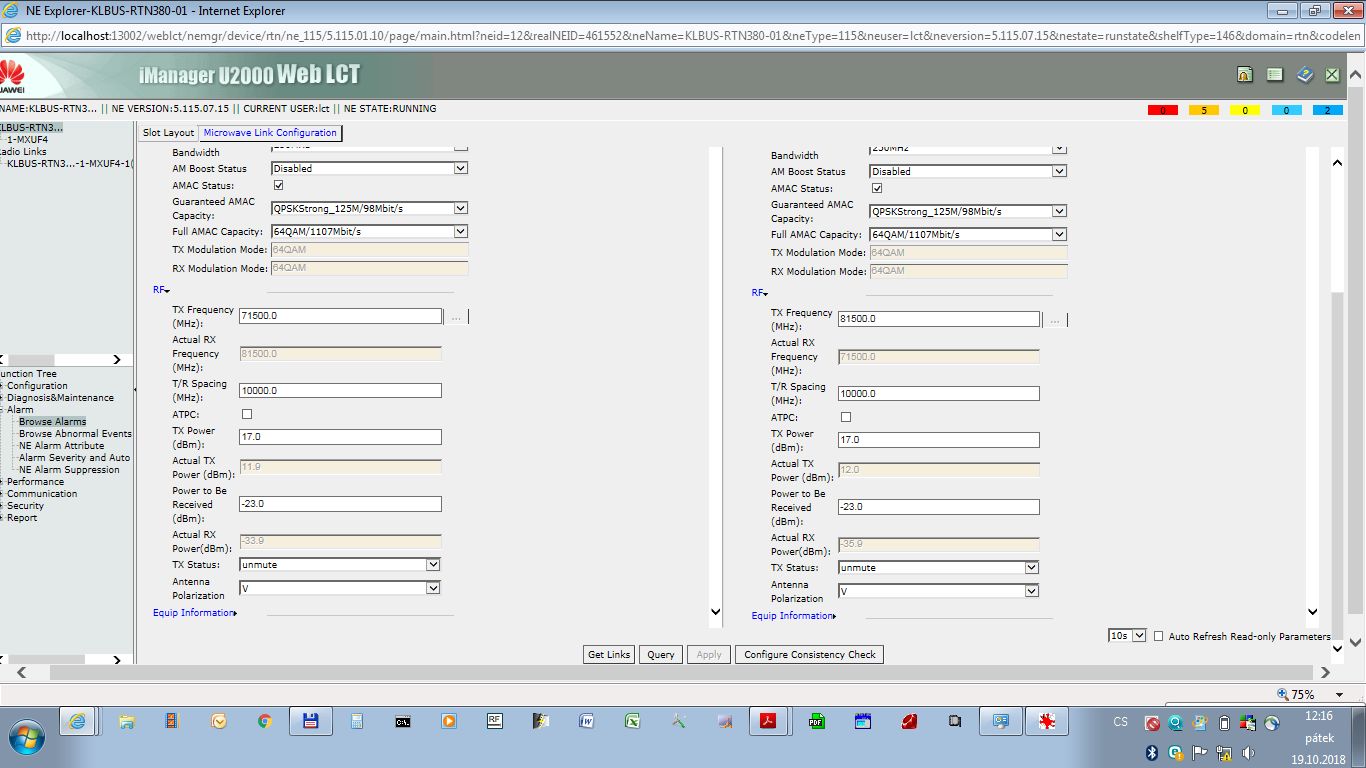The image size is (1366, 768).
Task: Open the command prompt taskbar icon
Action: click(402, 721)
